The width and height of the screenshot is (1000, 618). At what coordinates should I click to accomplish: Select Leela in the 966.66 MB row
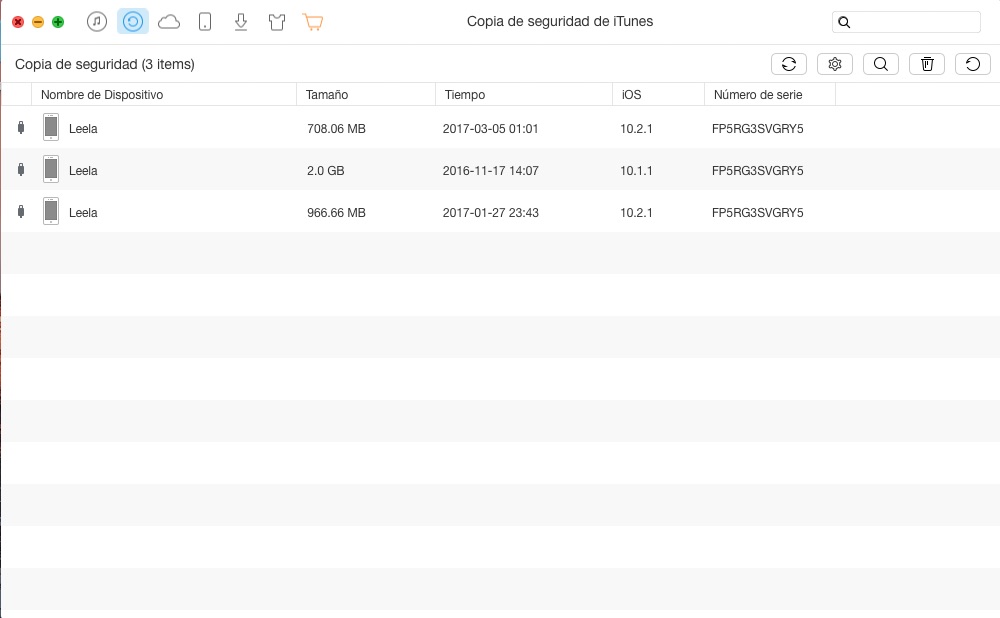pyautogui.click(x=83, y=213)
